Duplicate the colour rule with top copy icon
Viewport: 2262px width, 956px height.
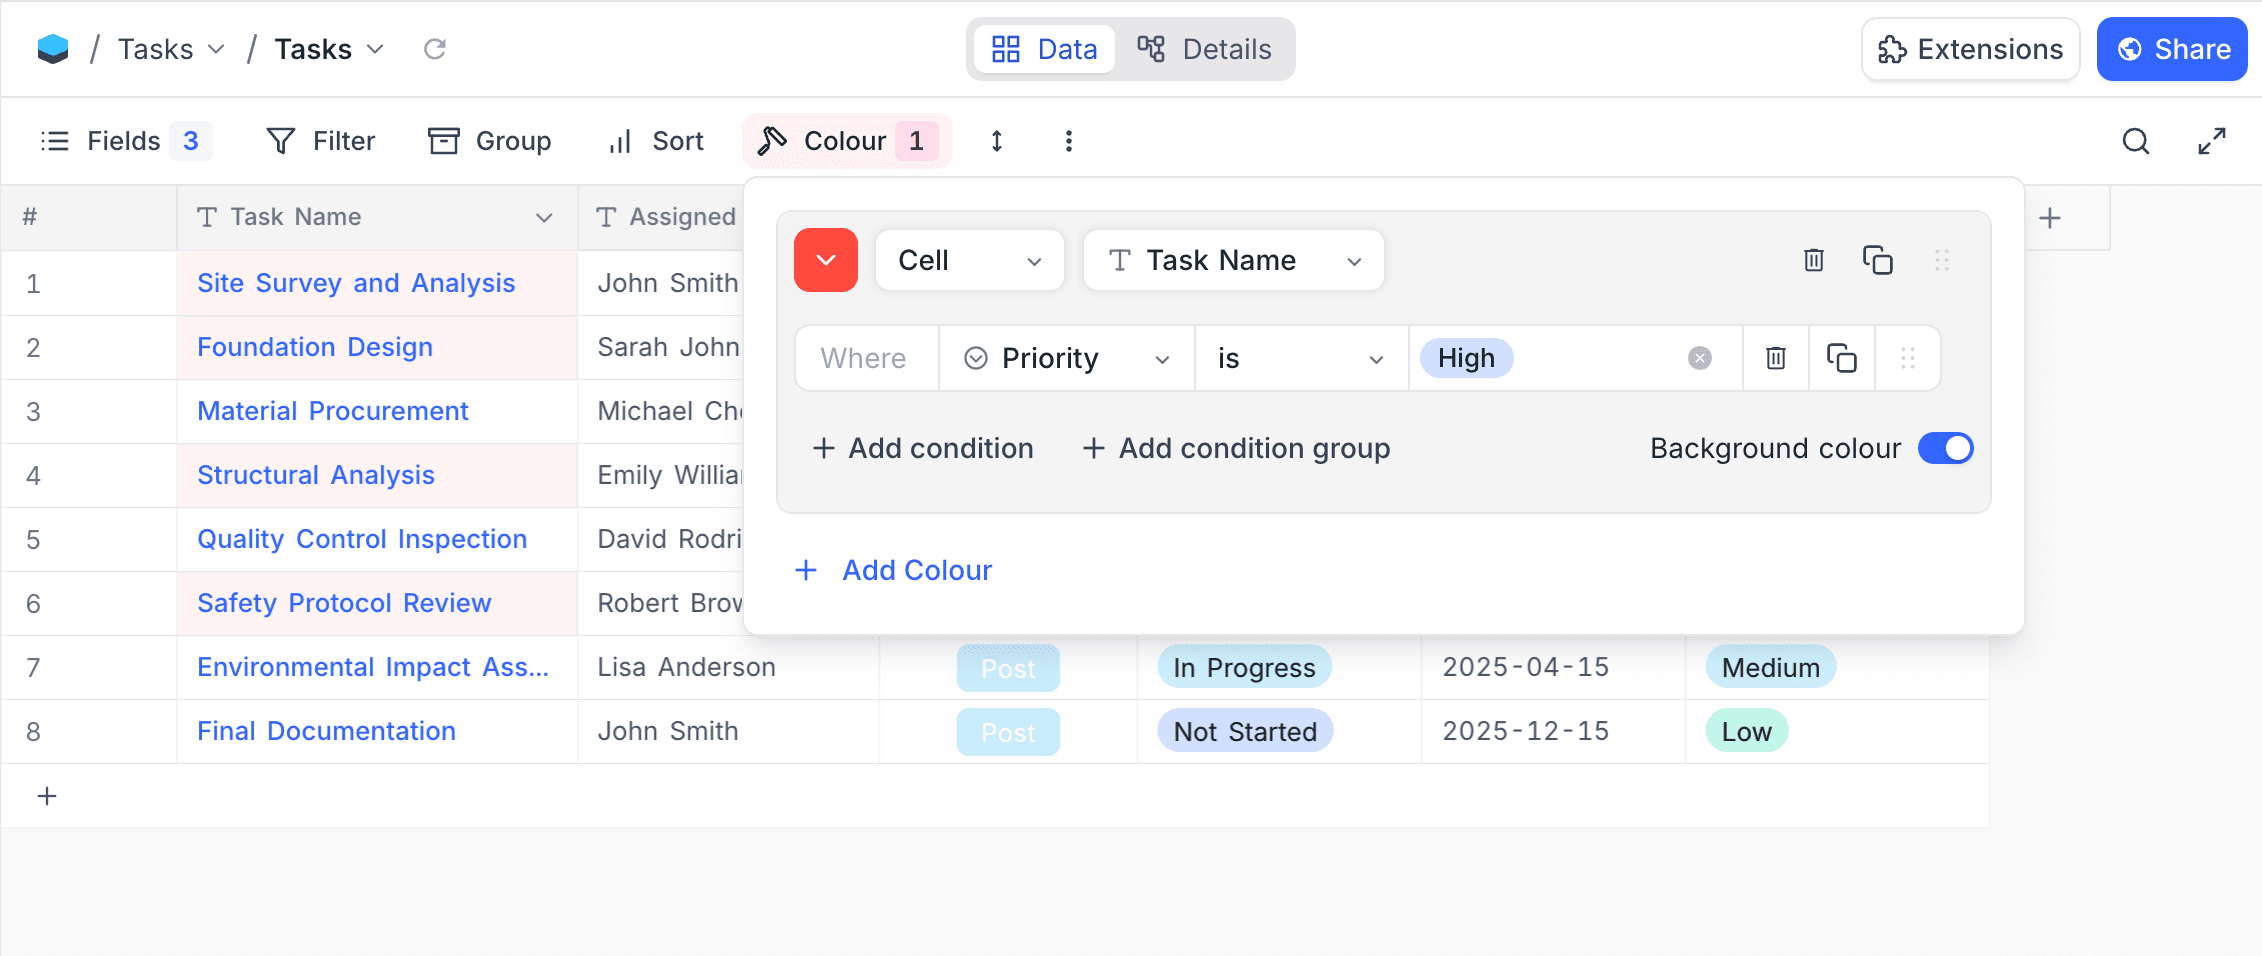point(1877,260)
